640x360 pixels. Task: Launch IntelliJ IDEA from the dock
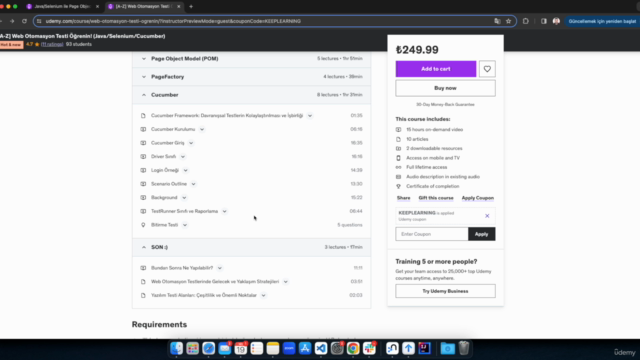click(424, 348)
